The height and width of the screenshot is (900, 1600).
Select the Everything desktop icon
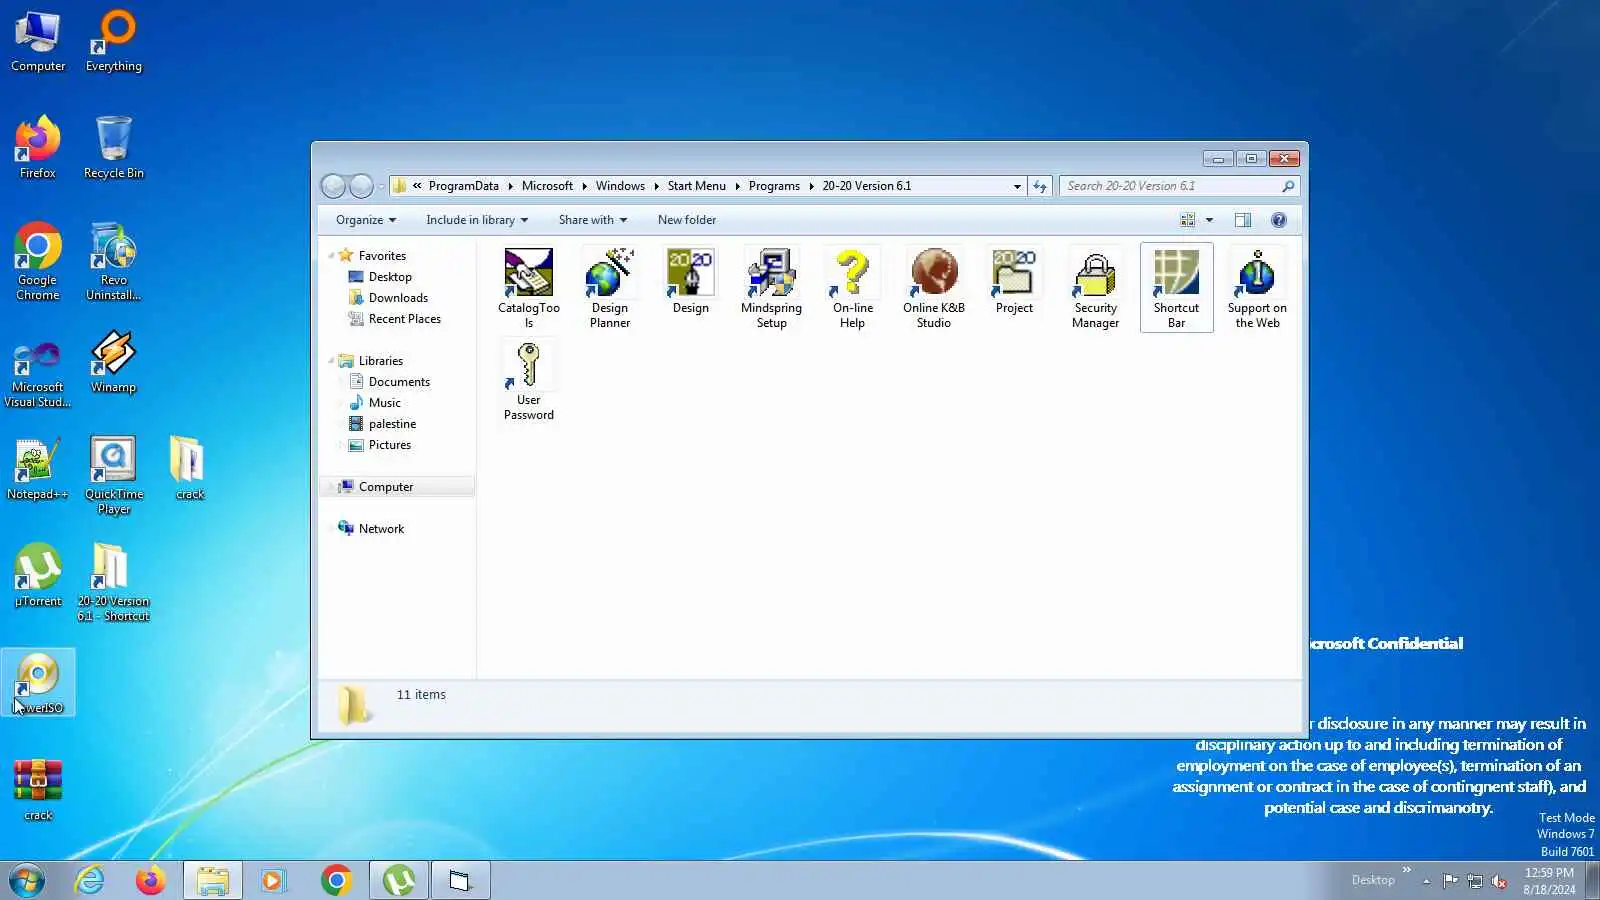pos(114,41)
